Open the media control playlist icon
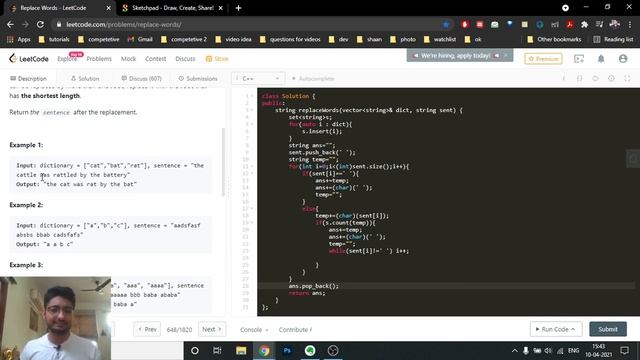Image resolution: width=640 pixels, height=360 pixels. pos(599,24)
